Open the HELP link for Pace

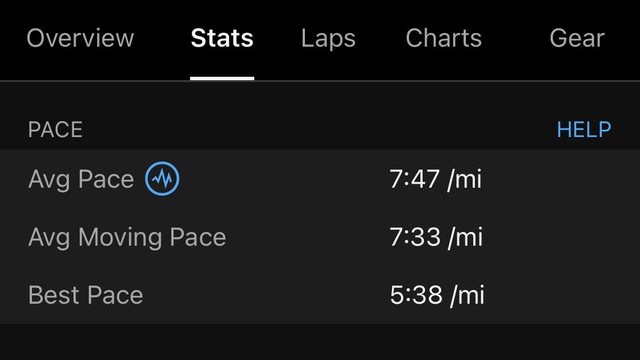tap(584, 130)
